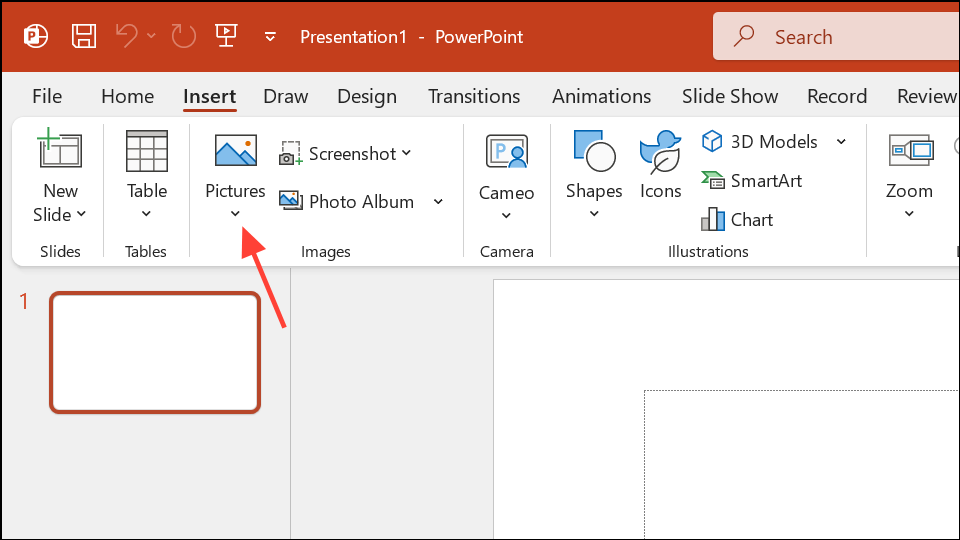Insert a Table using grid icon
960x540 pixels.
147,151
